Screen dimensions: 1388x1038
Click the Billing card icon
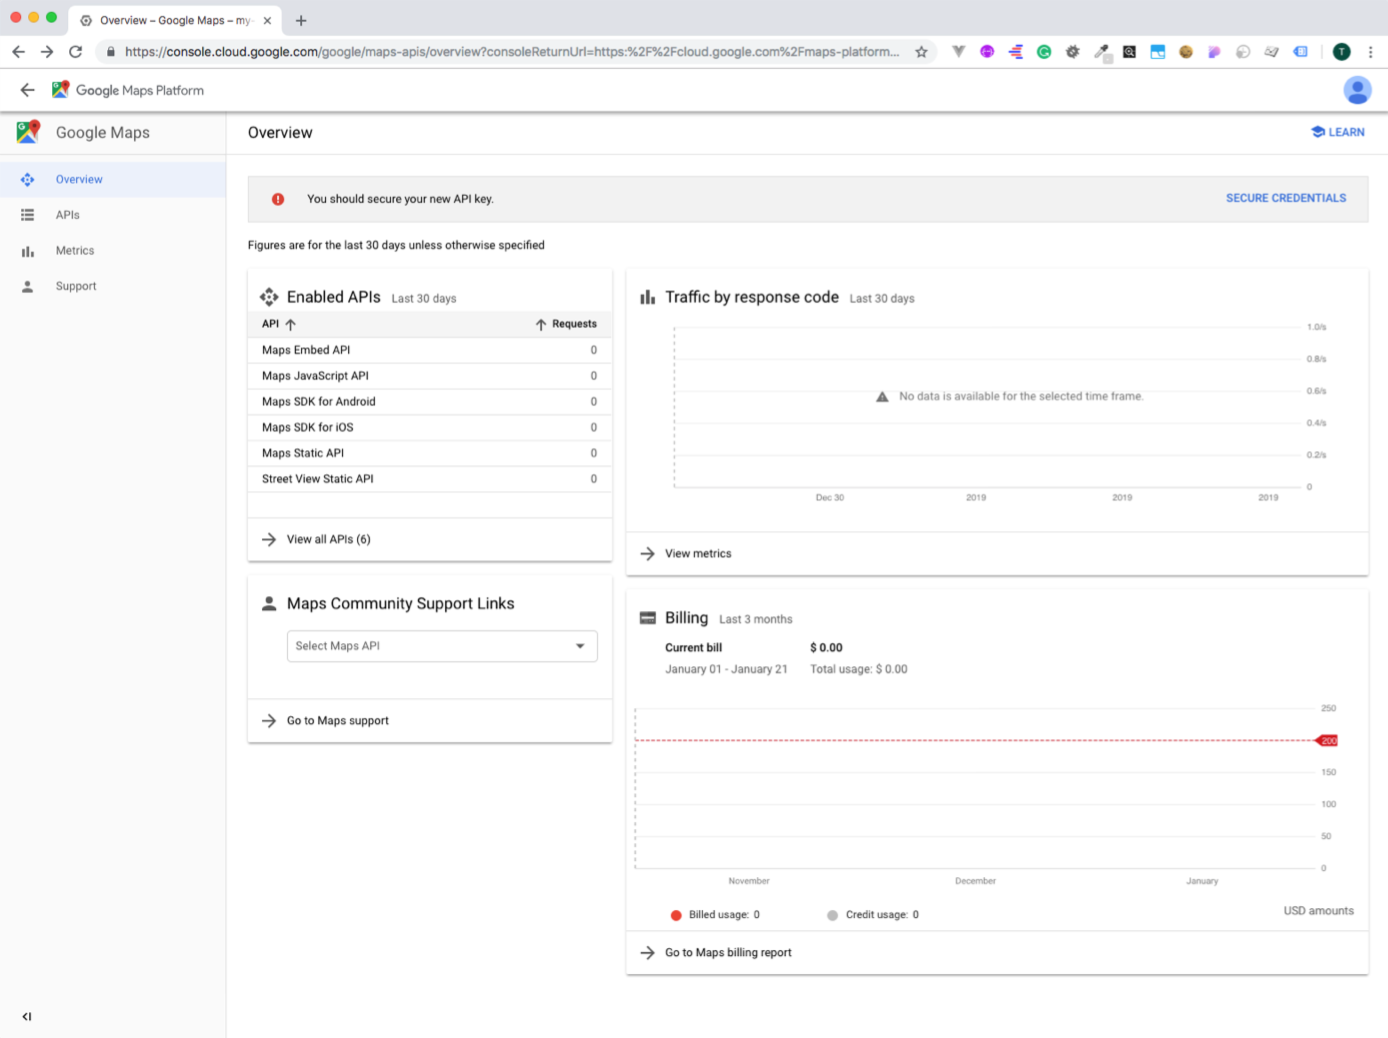[648, 618]
